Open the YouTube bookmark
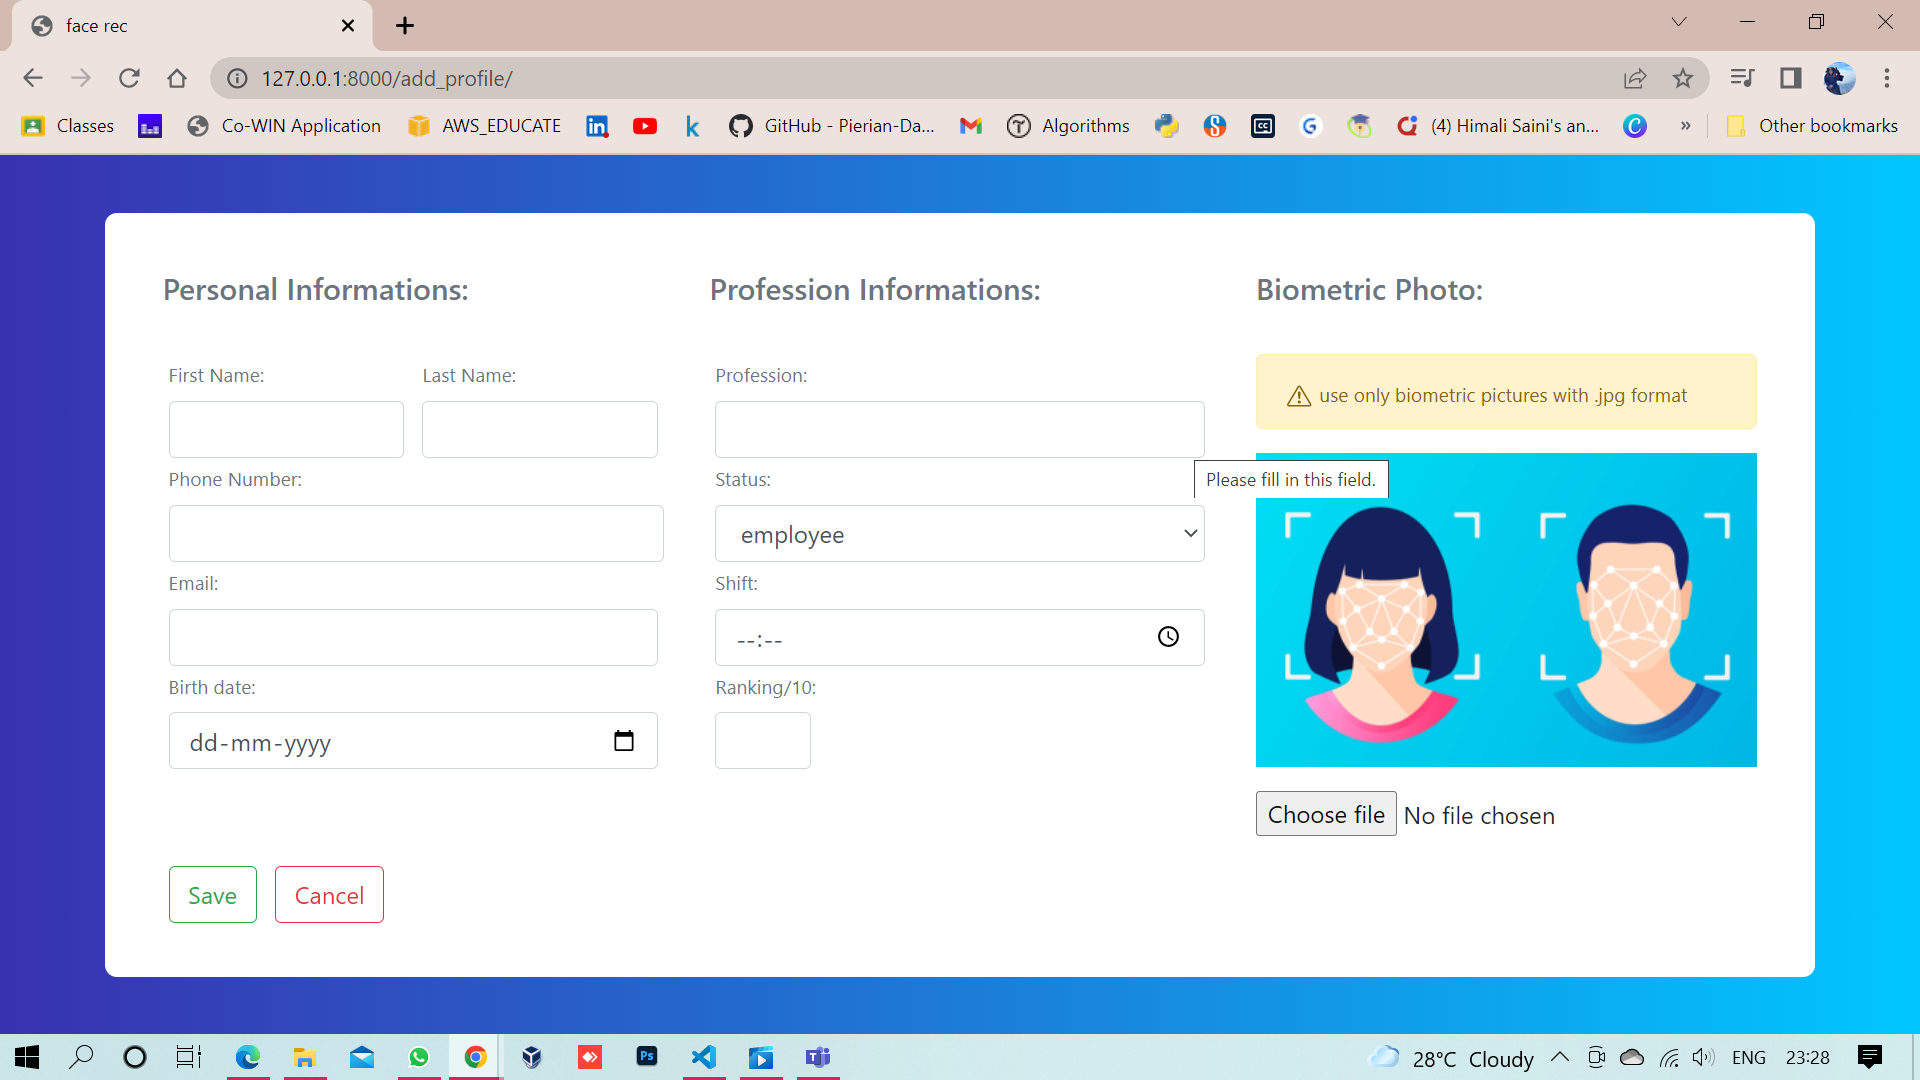Image resolution: width=1920 pixels, height=1080 pixels. tap(645, 126)
